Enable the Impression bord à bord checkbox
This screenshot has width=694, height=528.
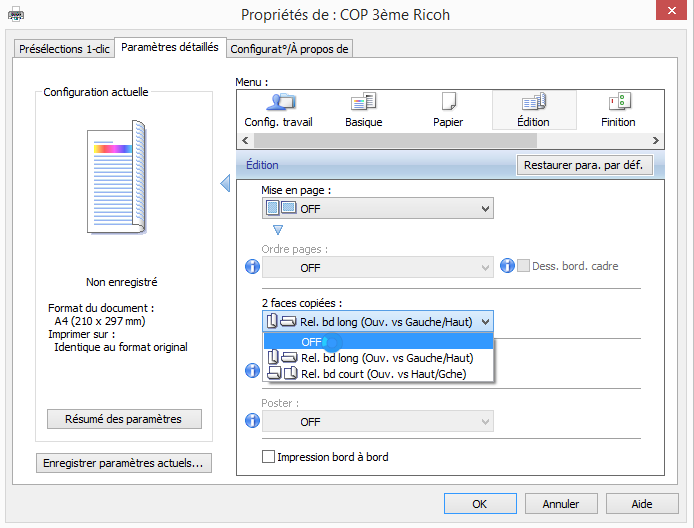coord(268,457)
